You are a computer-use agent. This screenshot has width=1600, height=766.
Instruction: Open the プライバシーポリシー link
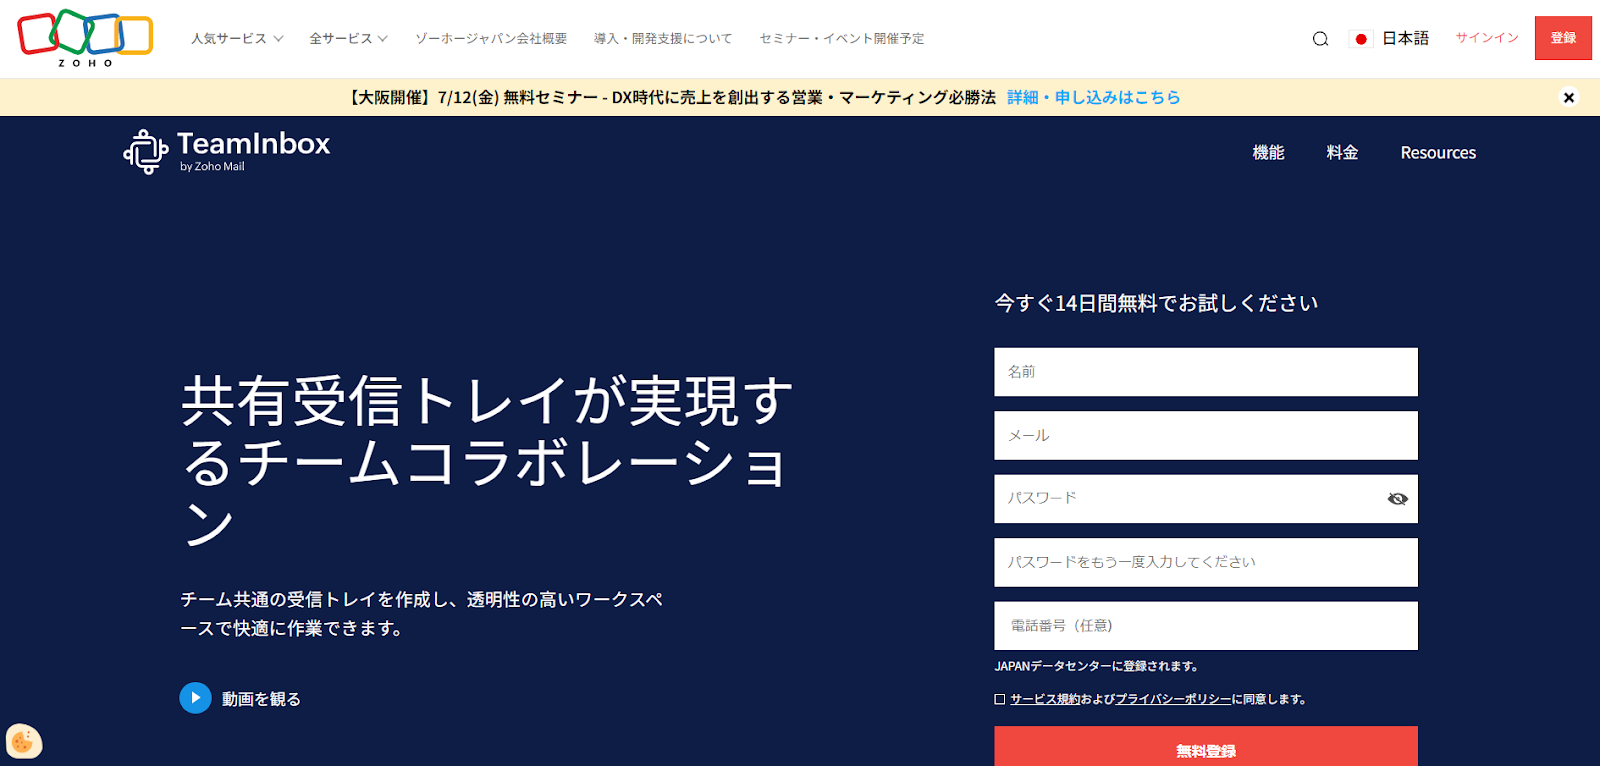(1173, 699)
